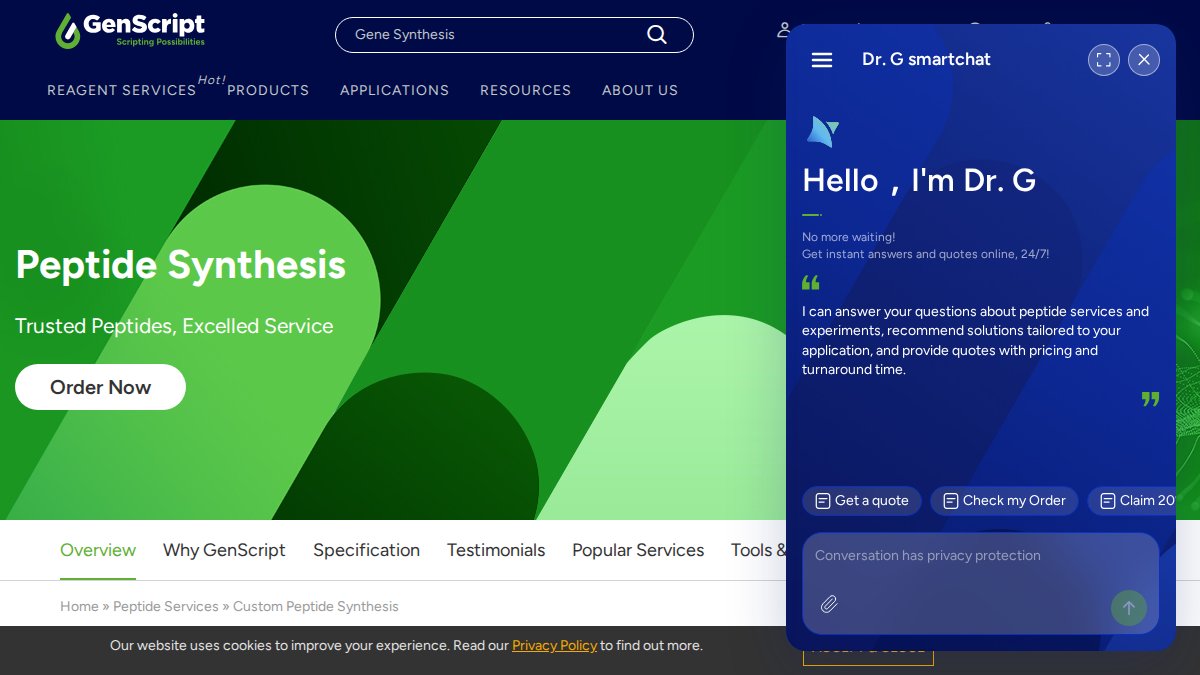The height and width of the screenshot is (675, 1200).
Task: Click the Get a quote chip
Action: pos(862,501)
